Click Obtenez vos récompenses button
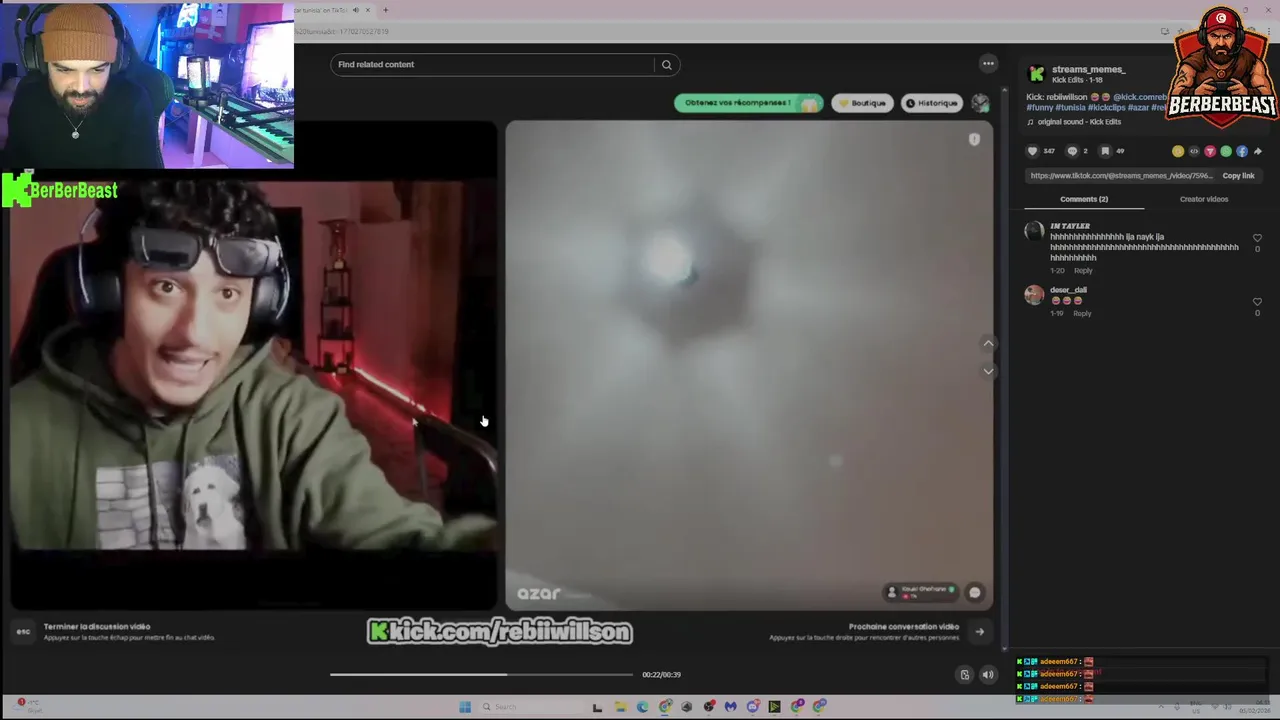This screenshot has height=720, width=1280. pyautogui.click(x=748, y=103)
